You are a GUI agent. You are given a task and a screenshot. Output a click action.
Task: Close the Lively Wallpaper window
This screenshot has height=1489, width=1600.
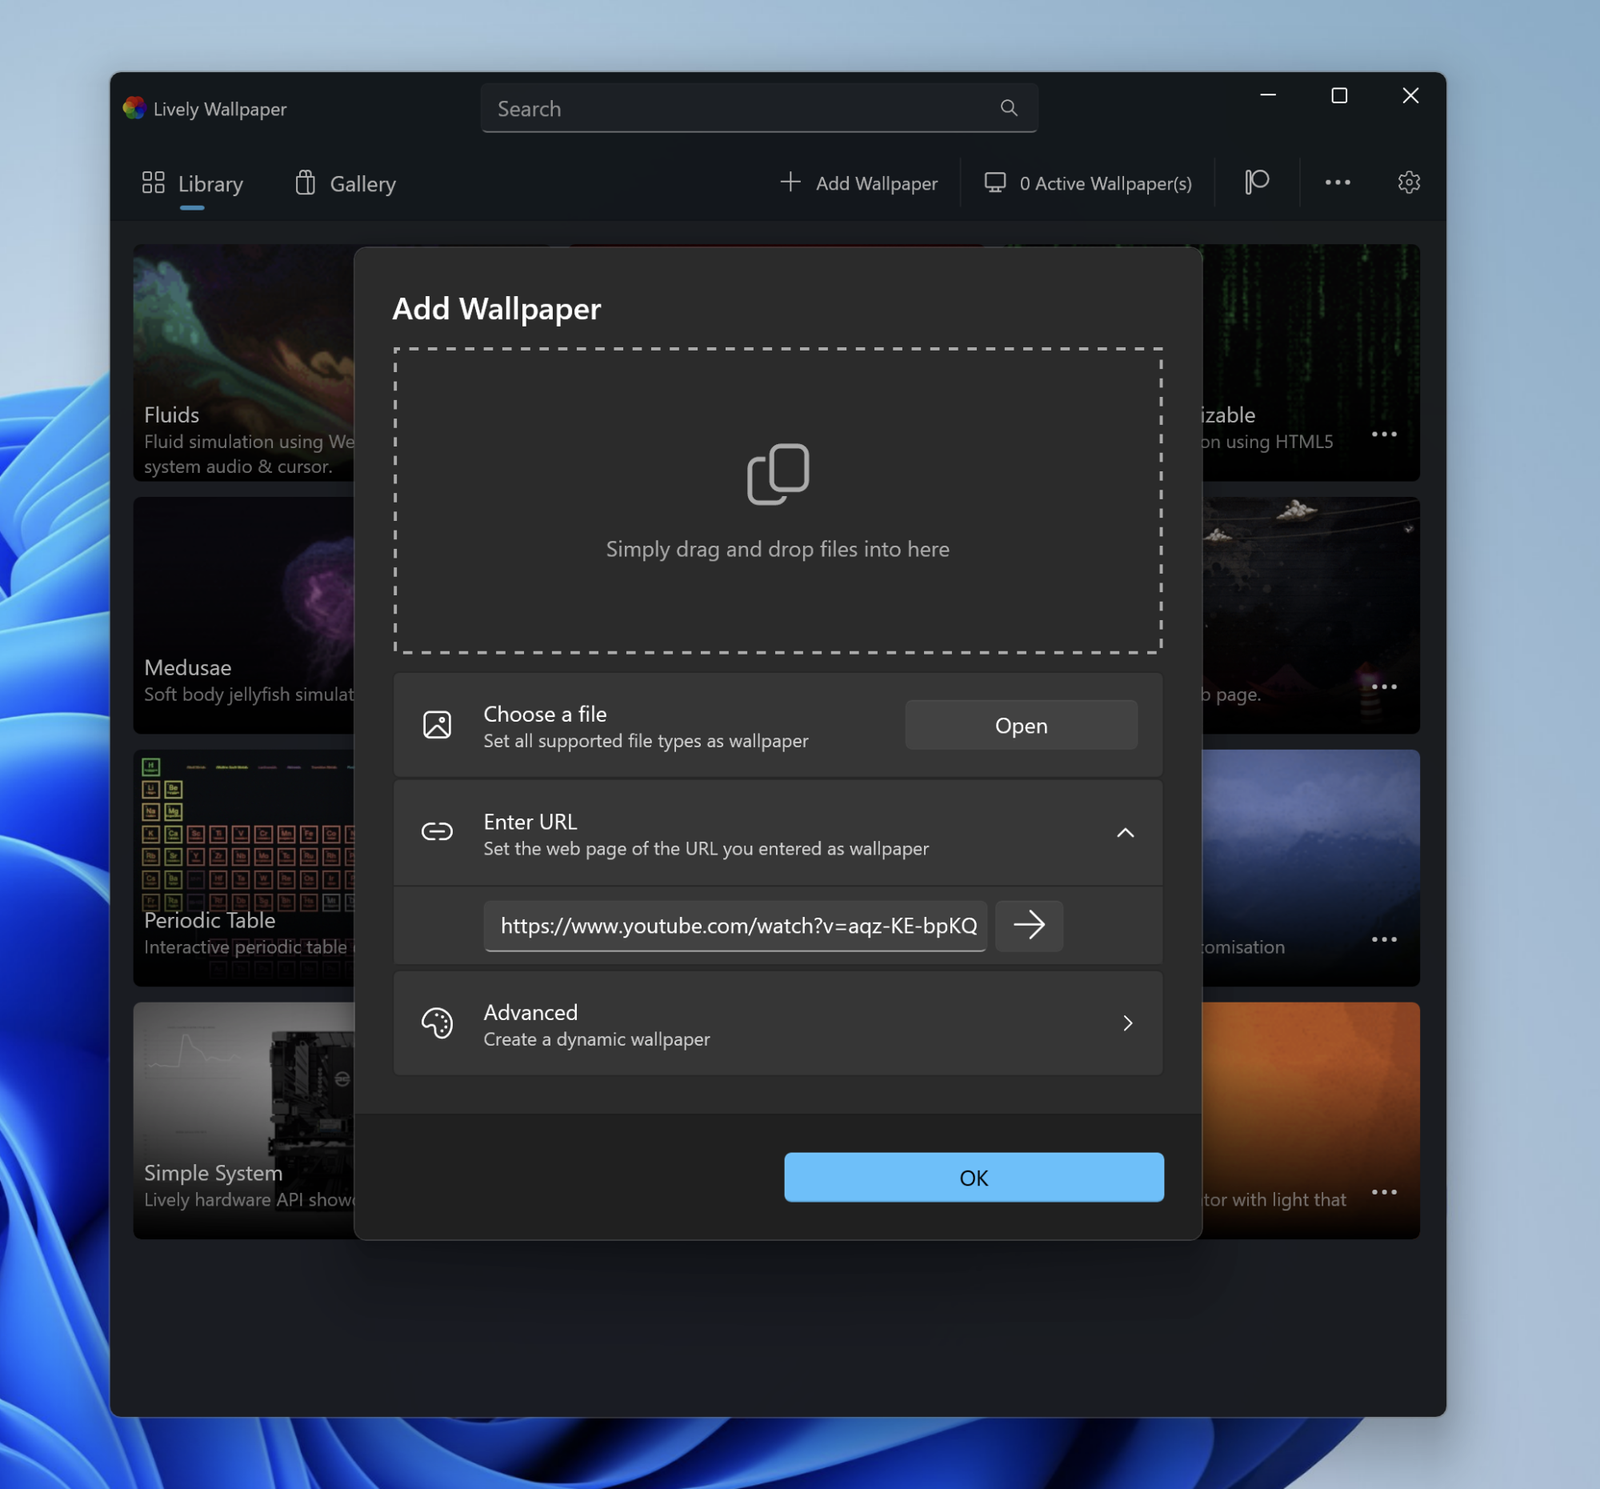click(1410, 95)
